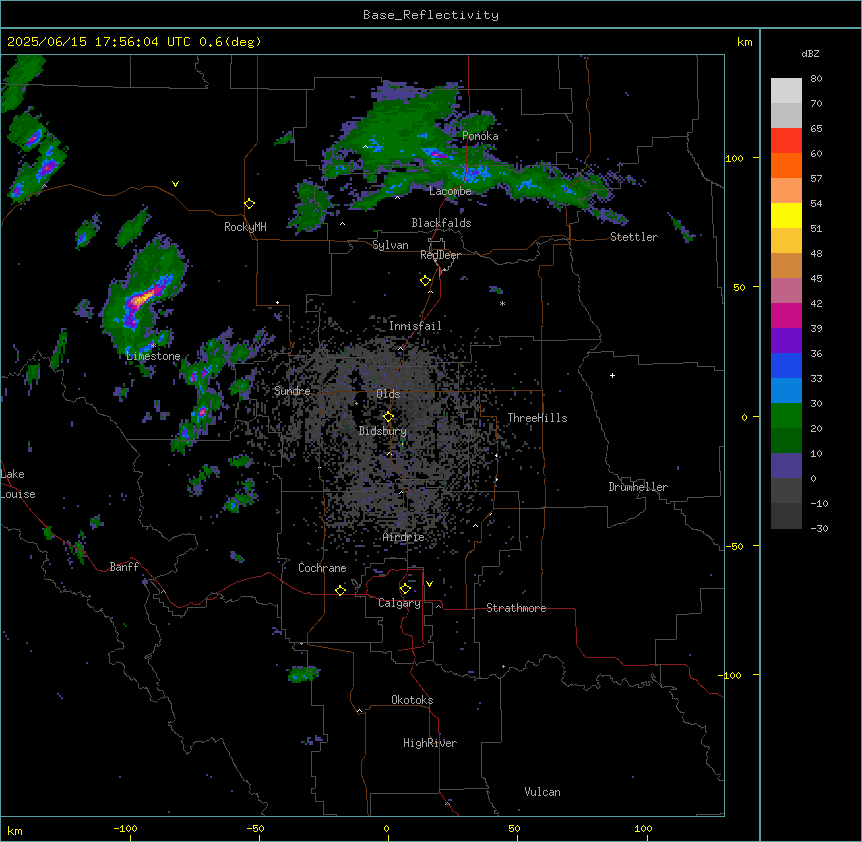Select the magenta 39-42 dBZ legend swatch

(x=786, y=315)
